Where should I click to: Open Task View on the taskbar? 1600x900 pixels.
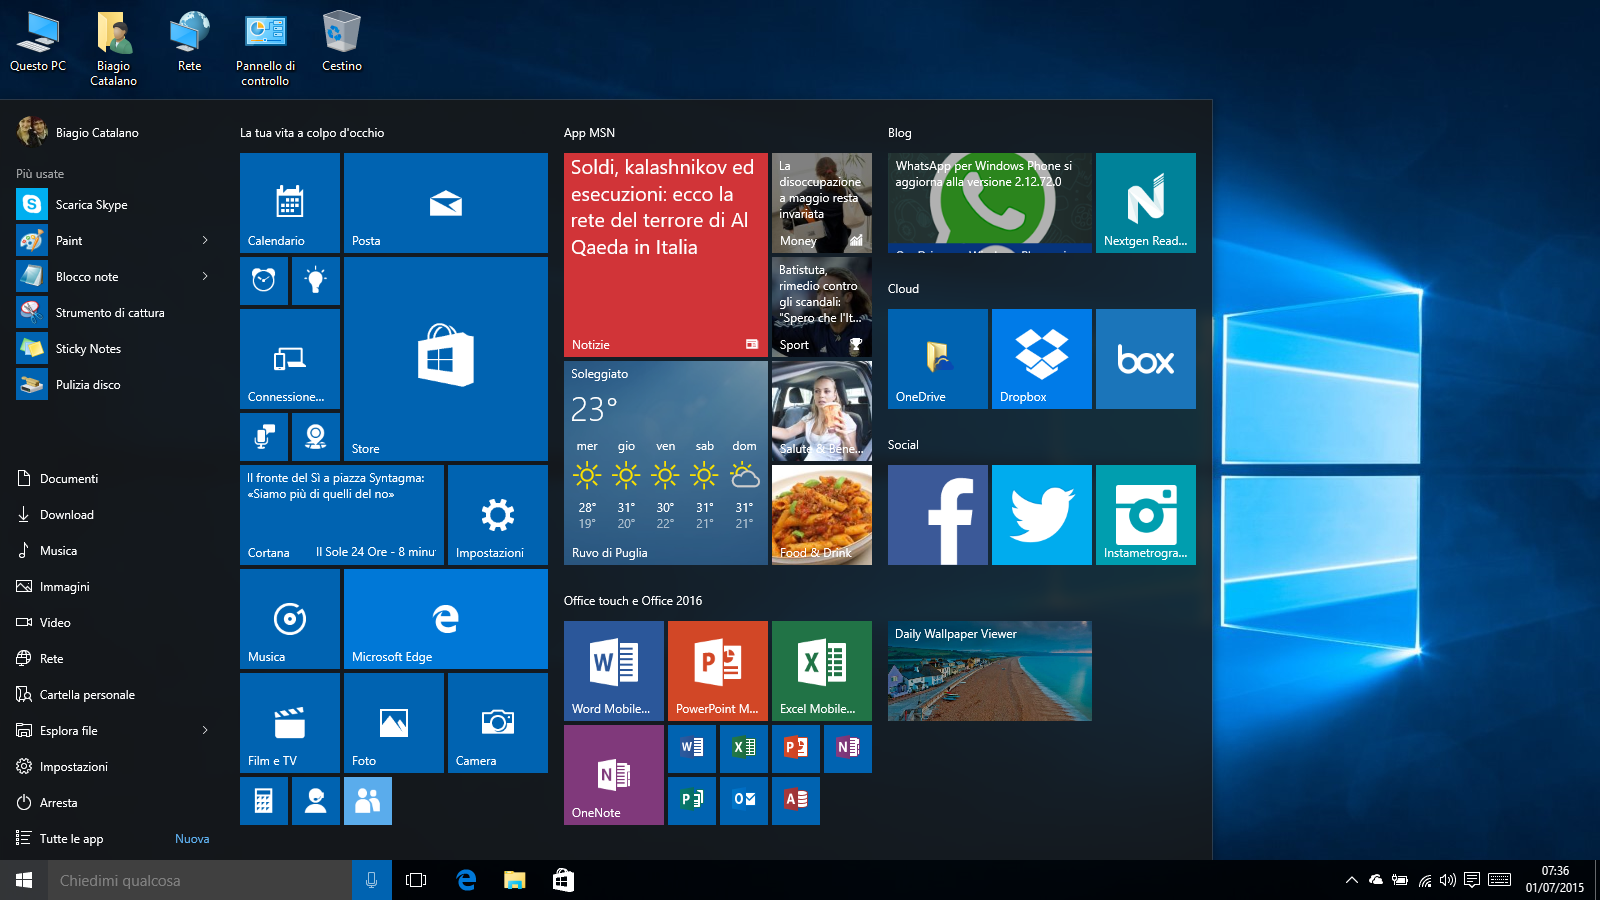pyautogui.click(x=416, y=880)
